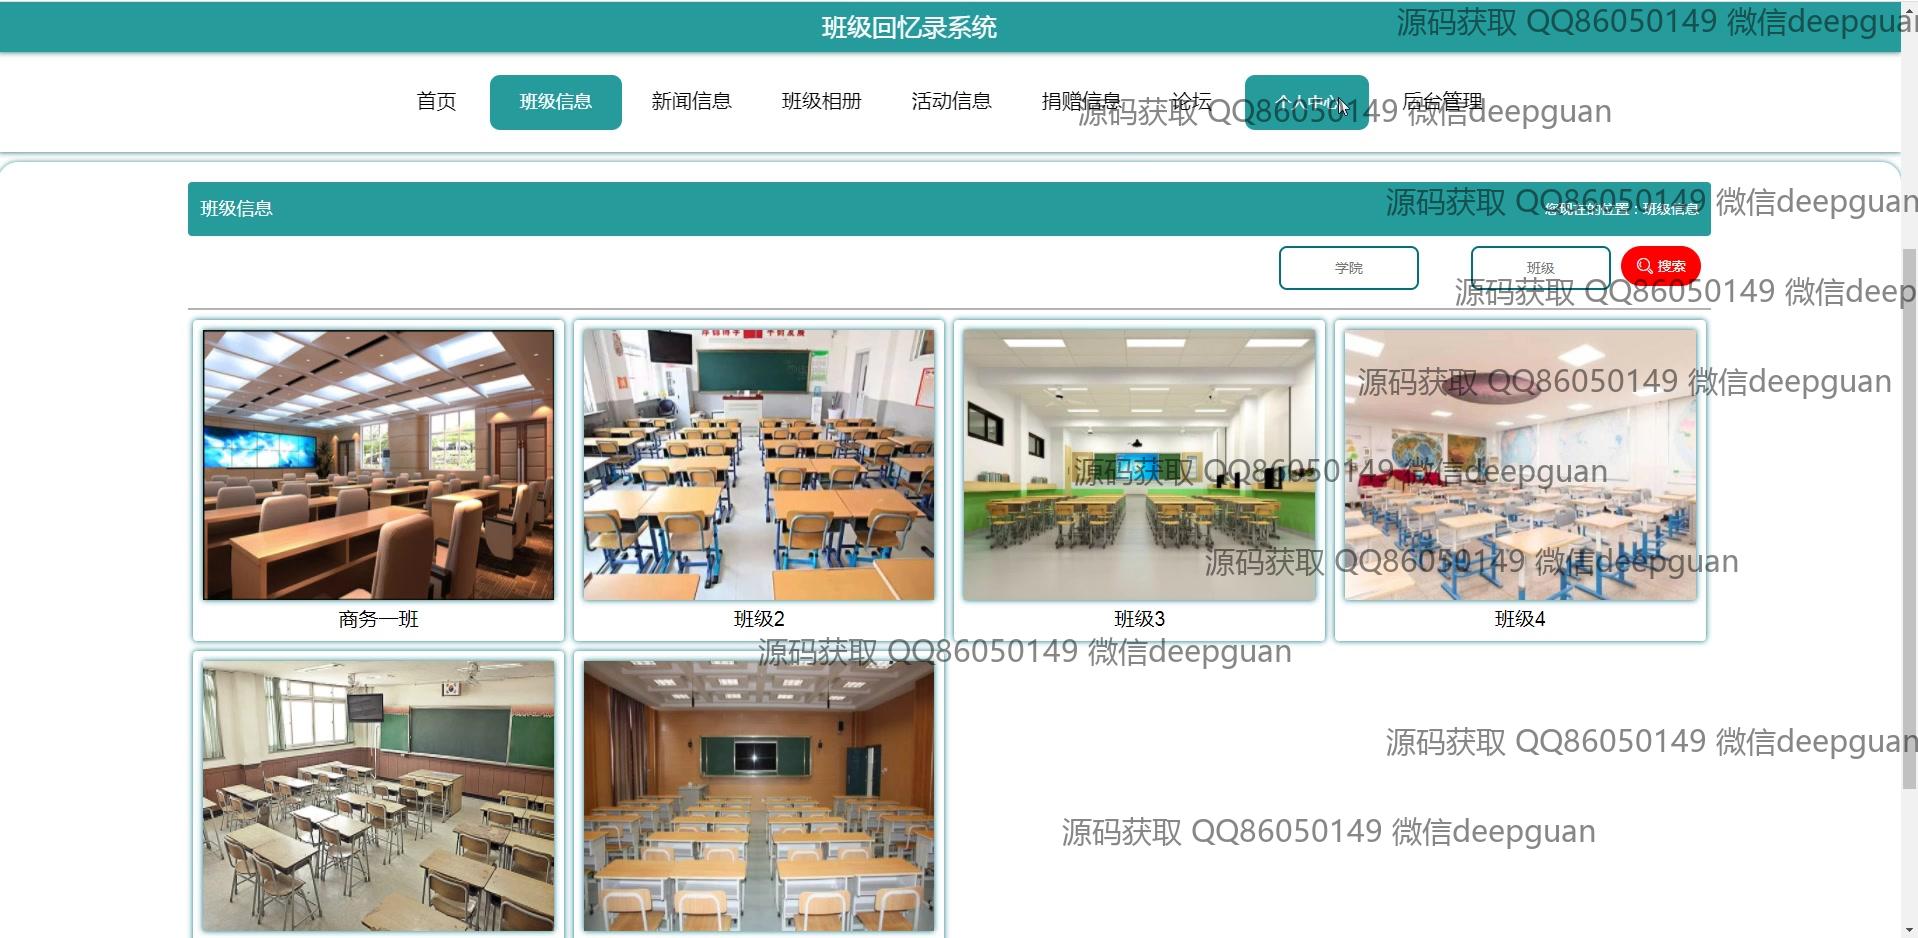Open the 班级2 classroom photo
This screenshot has height=938, width=1918.
tap(758, 465)
